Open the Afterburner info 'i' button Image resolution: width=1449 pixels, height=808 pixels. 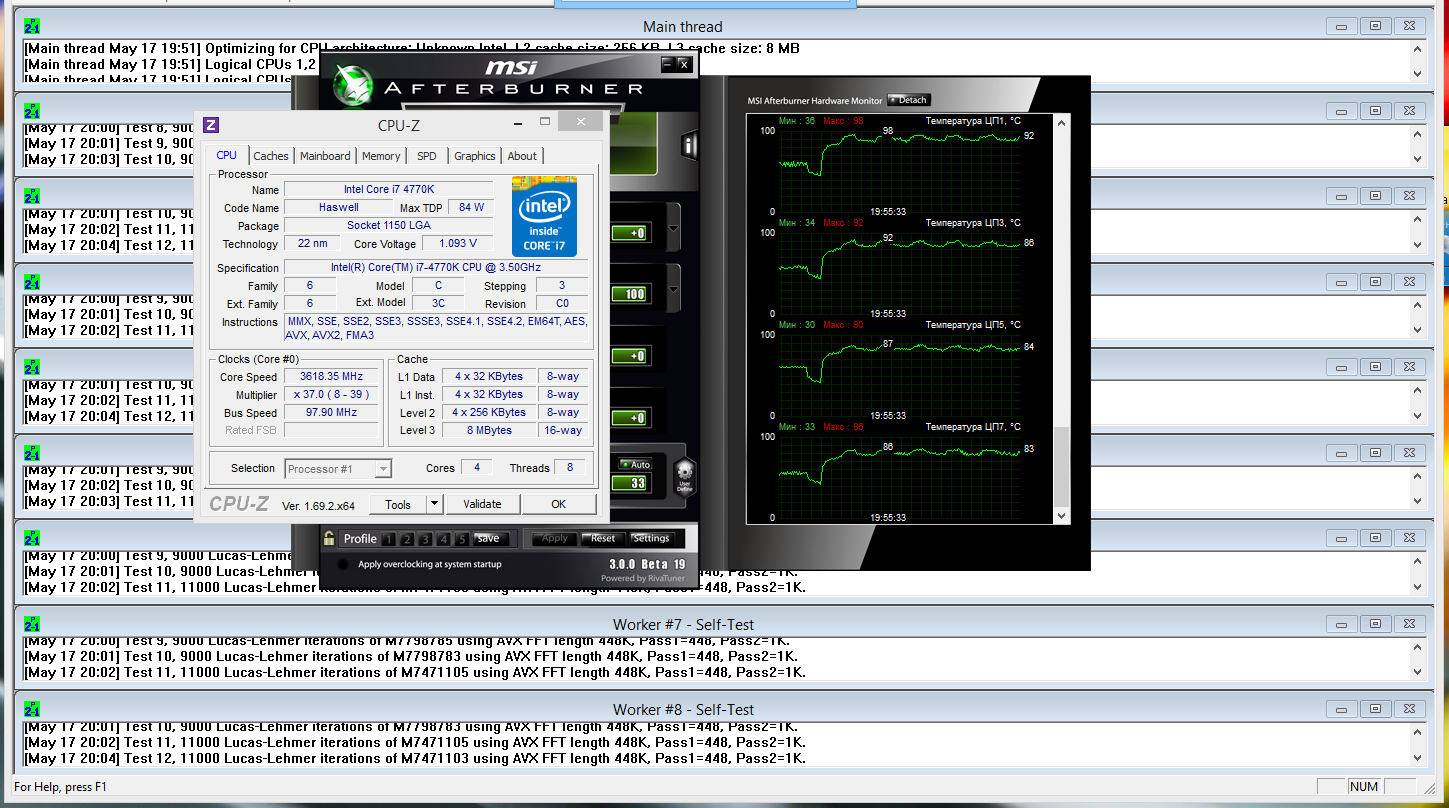pos(689,146)
